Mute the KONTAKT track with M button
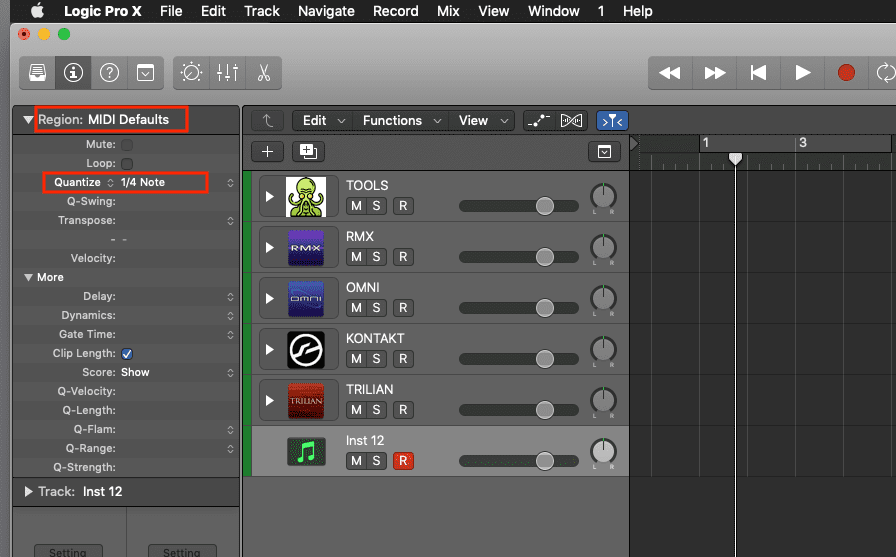Viewport: 896px width, 557px height. click(355, 359)
